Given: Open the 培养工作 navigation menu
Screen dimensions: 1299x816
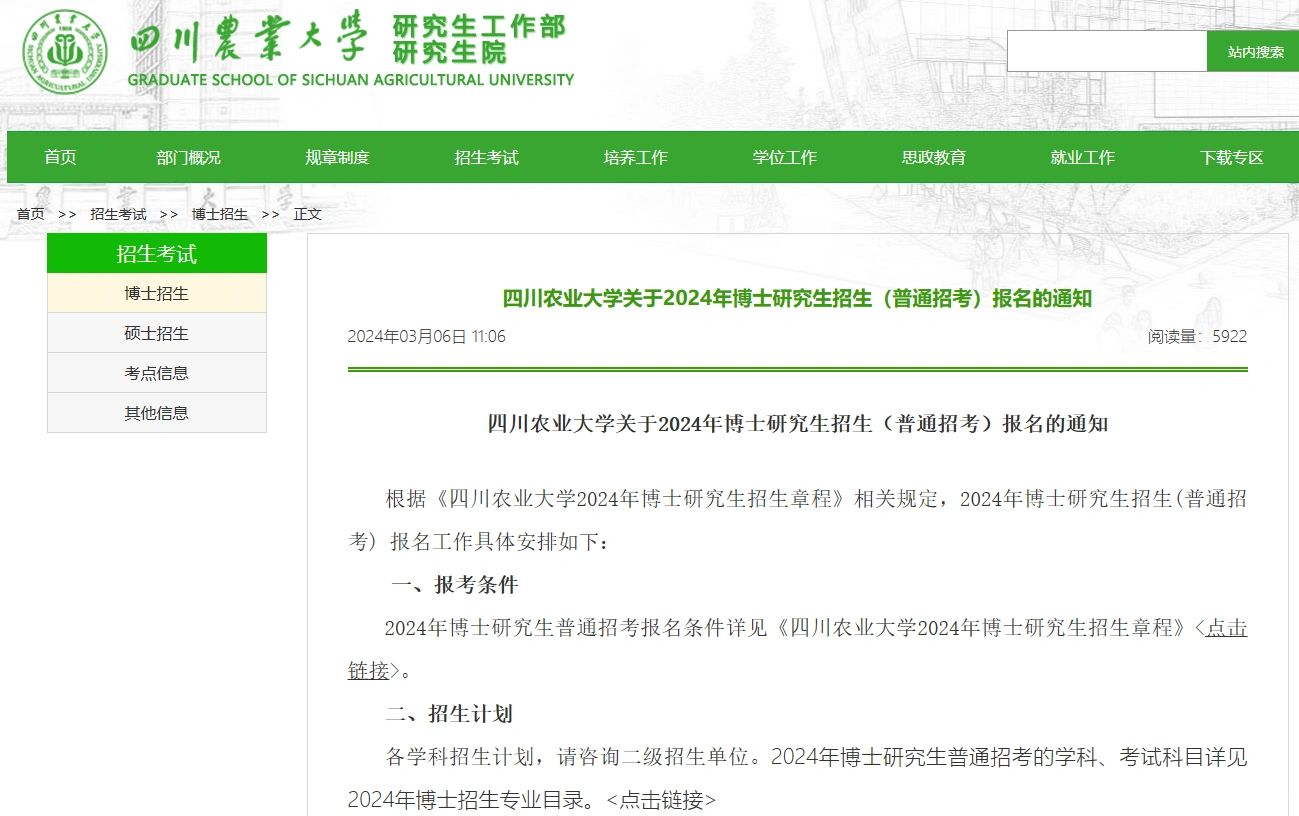Looking at the screenshot, I should pos(635,157).
